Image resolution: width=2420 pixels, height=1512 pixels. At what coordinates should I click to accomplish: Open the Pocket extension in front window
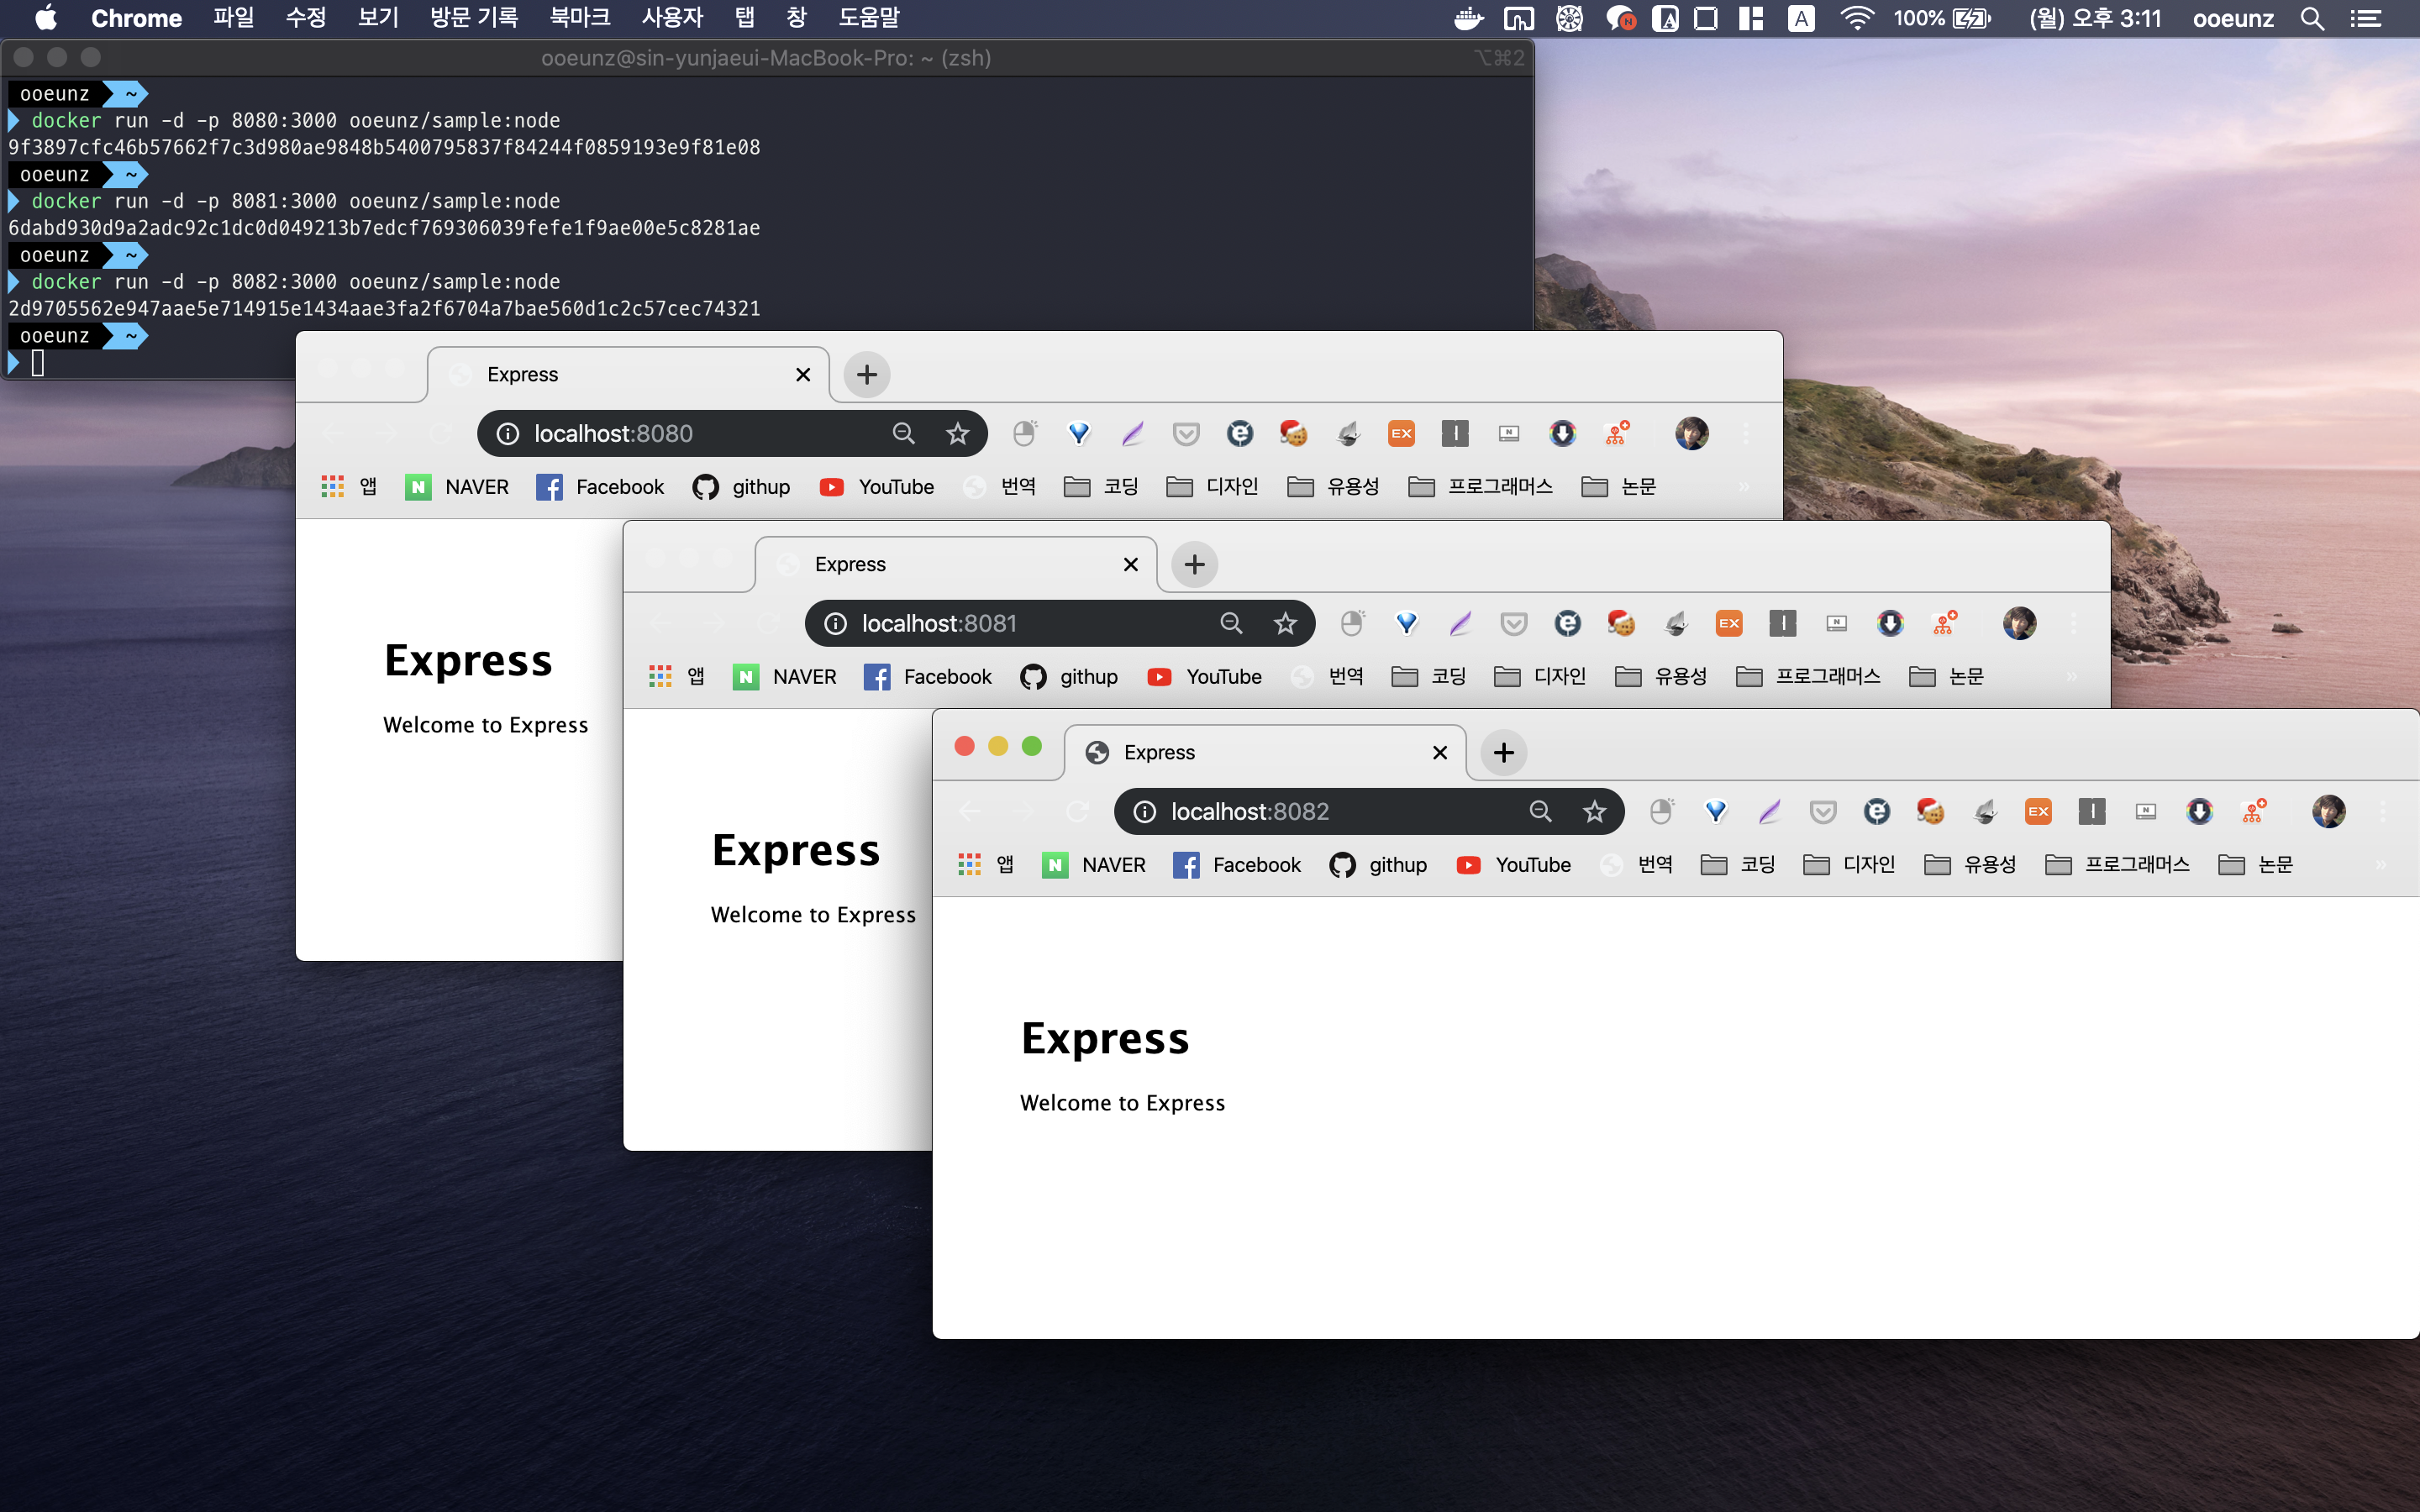pyautogui.click(x=1822, y=811)
